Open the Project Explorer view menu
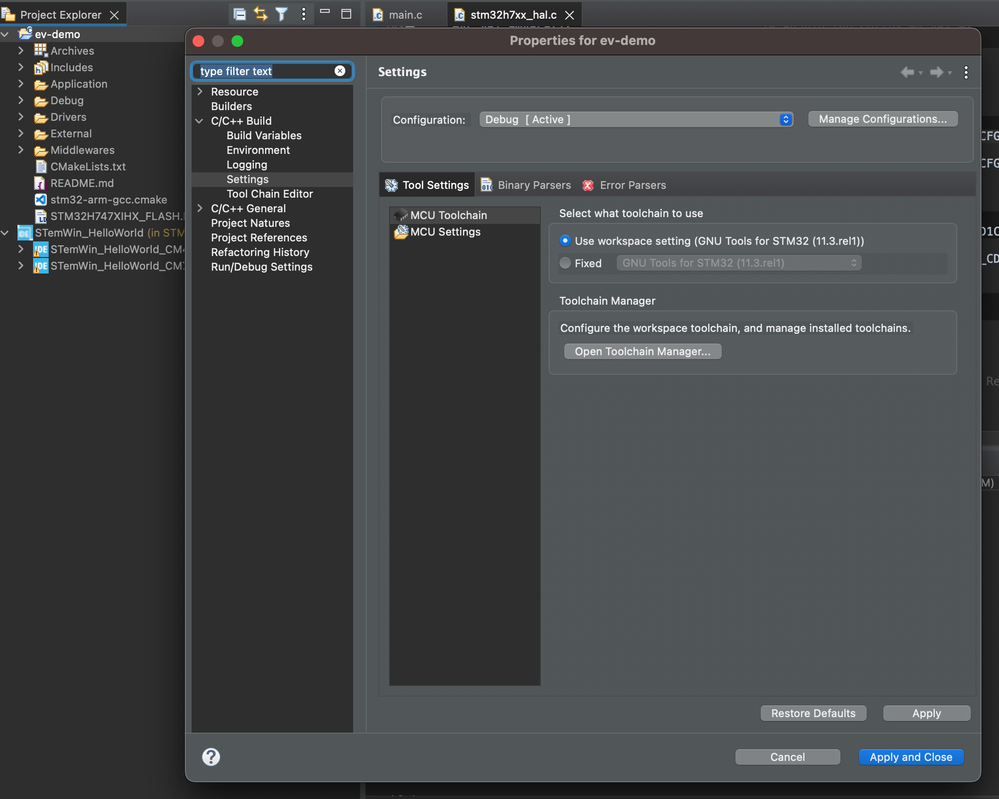 click(304, 13)
